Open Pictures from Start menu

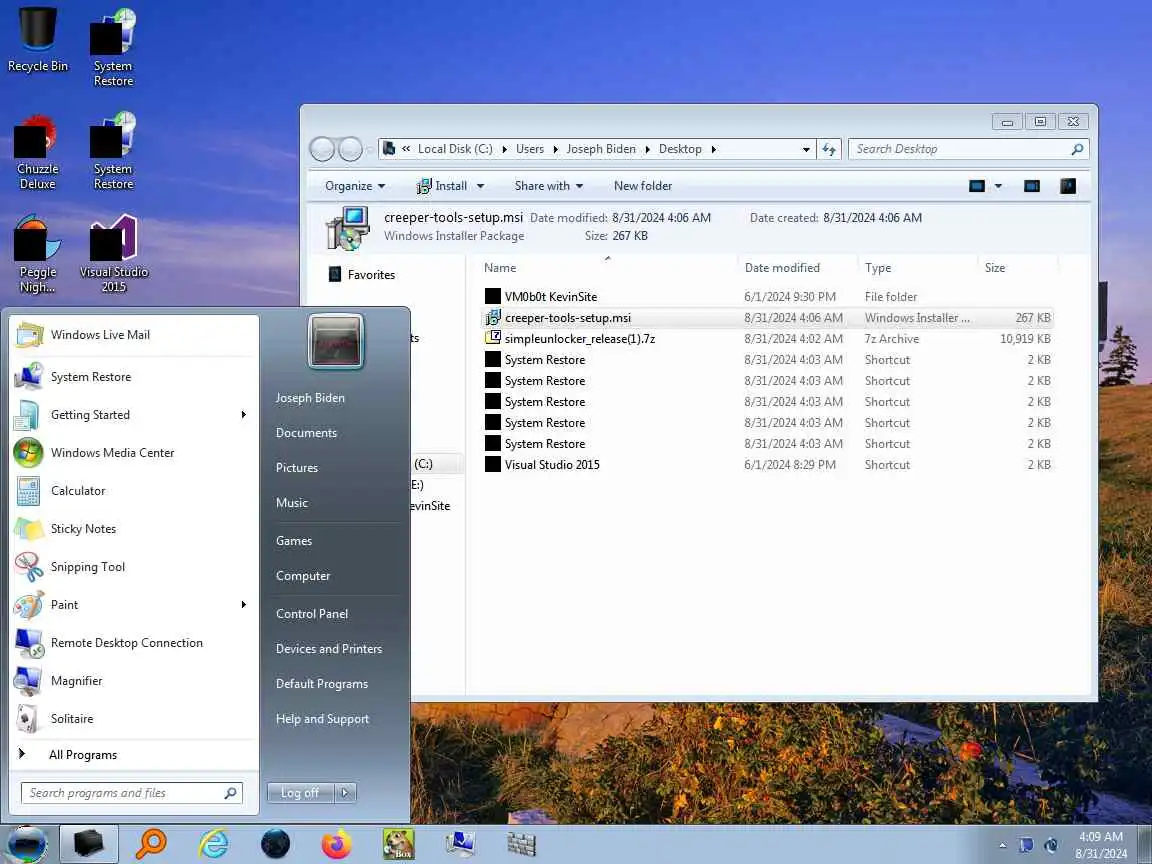tap(297, 468)
